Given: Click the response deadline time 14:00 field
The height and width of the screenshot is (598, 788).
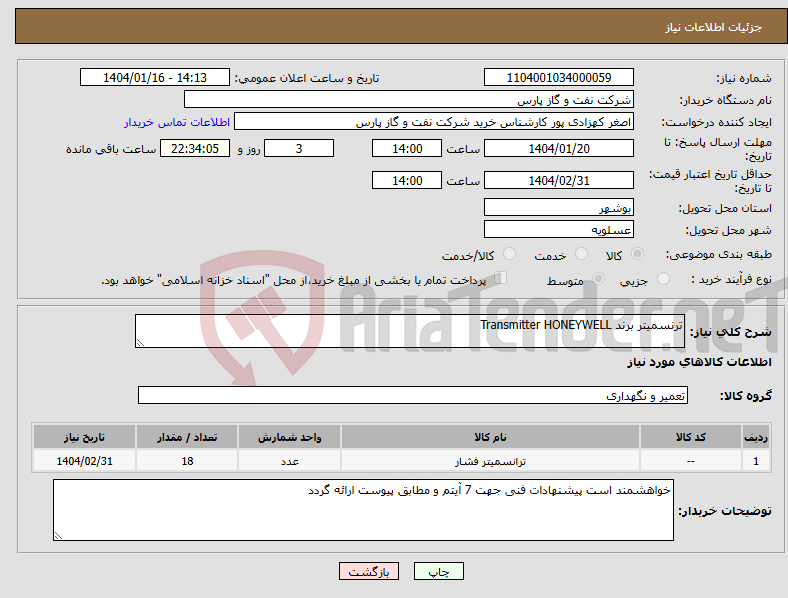Looking at the screenshot, I should pos(407,148).
